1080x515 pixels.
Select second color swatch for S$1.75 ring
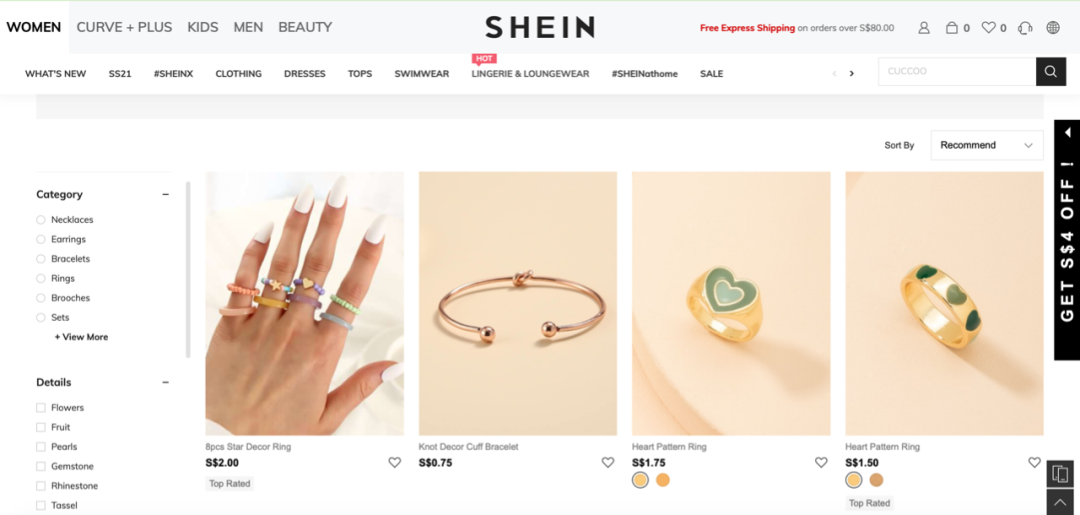[663, 481]
